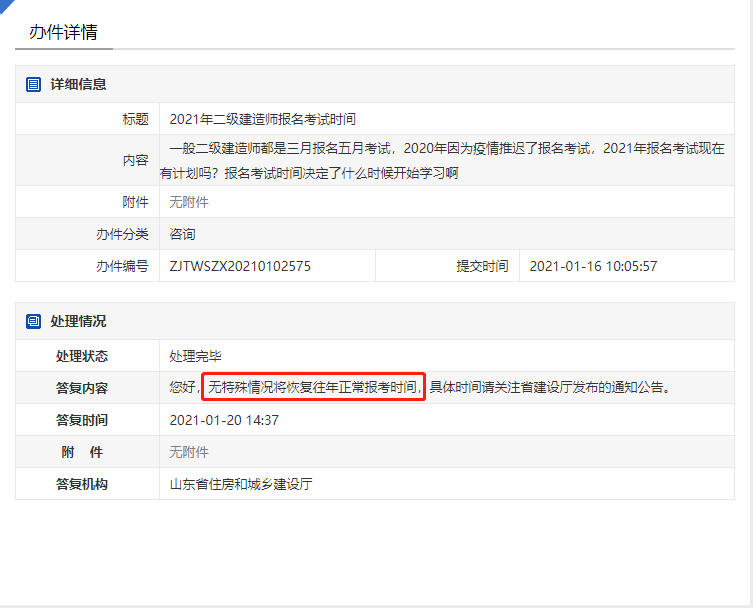This screenshot has height=608, width=753.
Task: Click the 详细信息 header text
Action: [x=78, y=85]
